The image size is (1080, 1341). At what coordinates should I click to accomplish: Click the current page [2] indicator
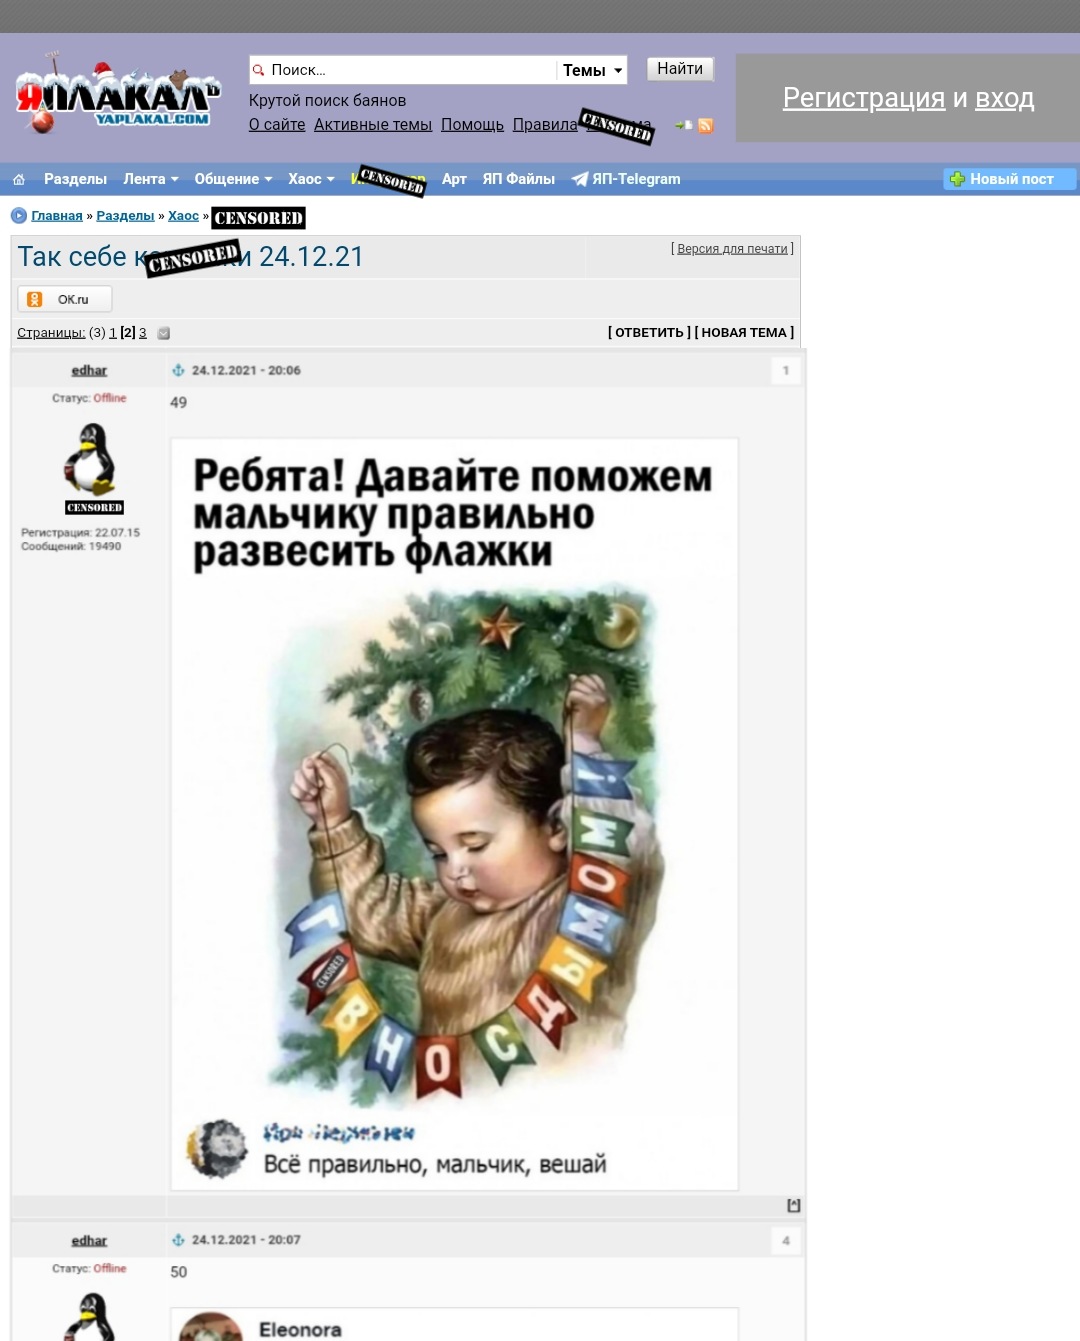tap(128, 333)
